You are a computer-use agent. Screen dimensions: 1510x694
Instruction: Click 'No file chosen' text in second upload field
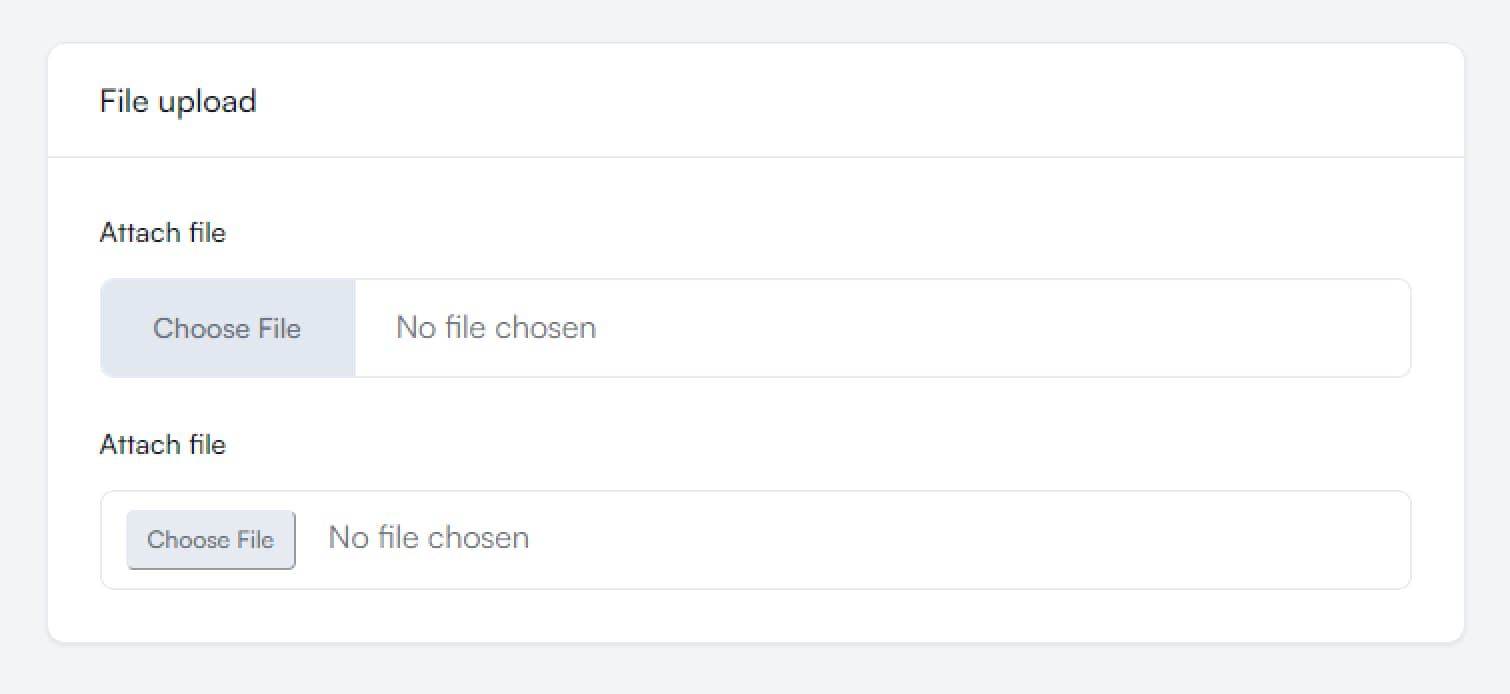click(428, 538)
